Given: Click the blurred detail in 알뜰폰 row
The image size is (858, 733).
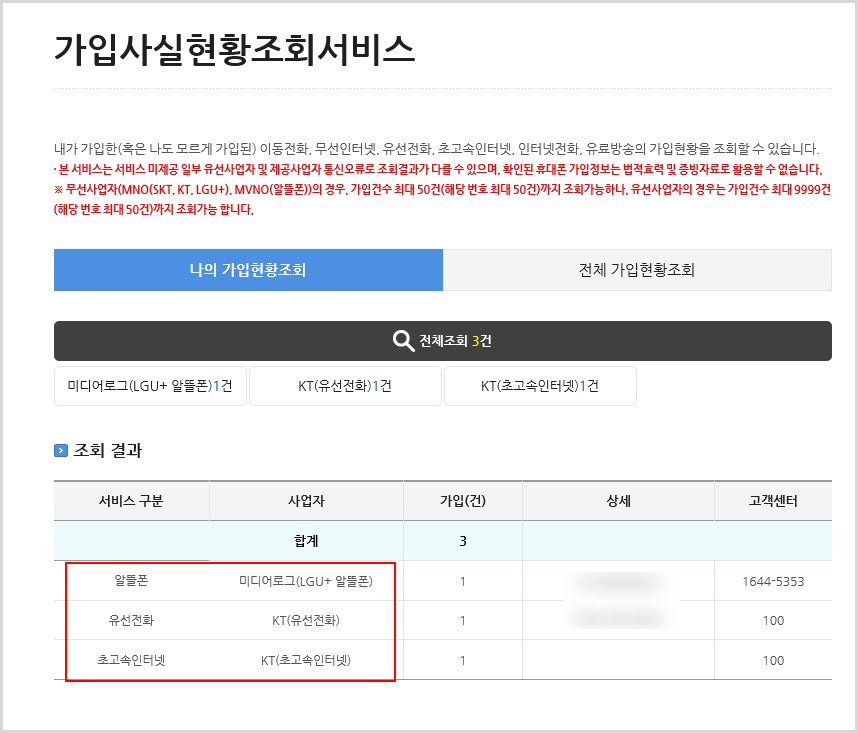Looking at the screenshot, I should pyautogui.click(x=618, y=582).
